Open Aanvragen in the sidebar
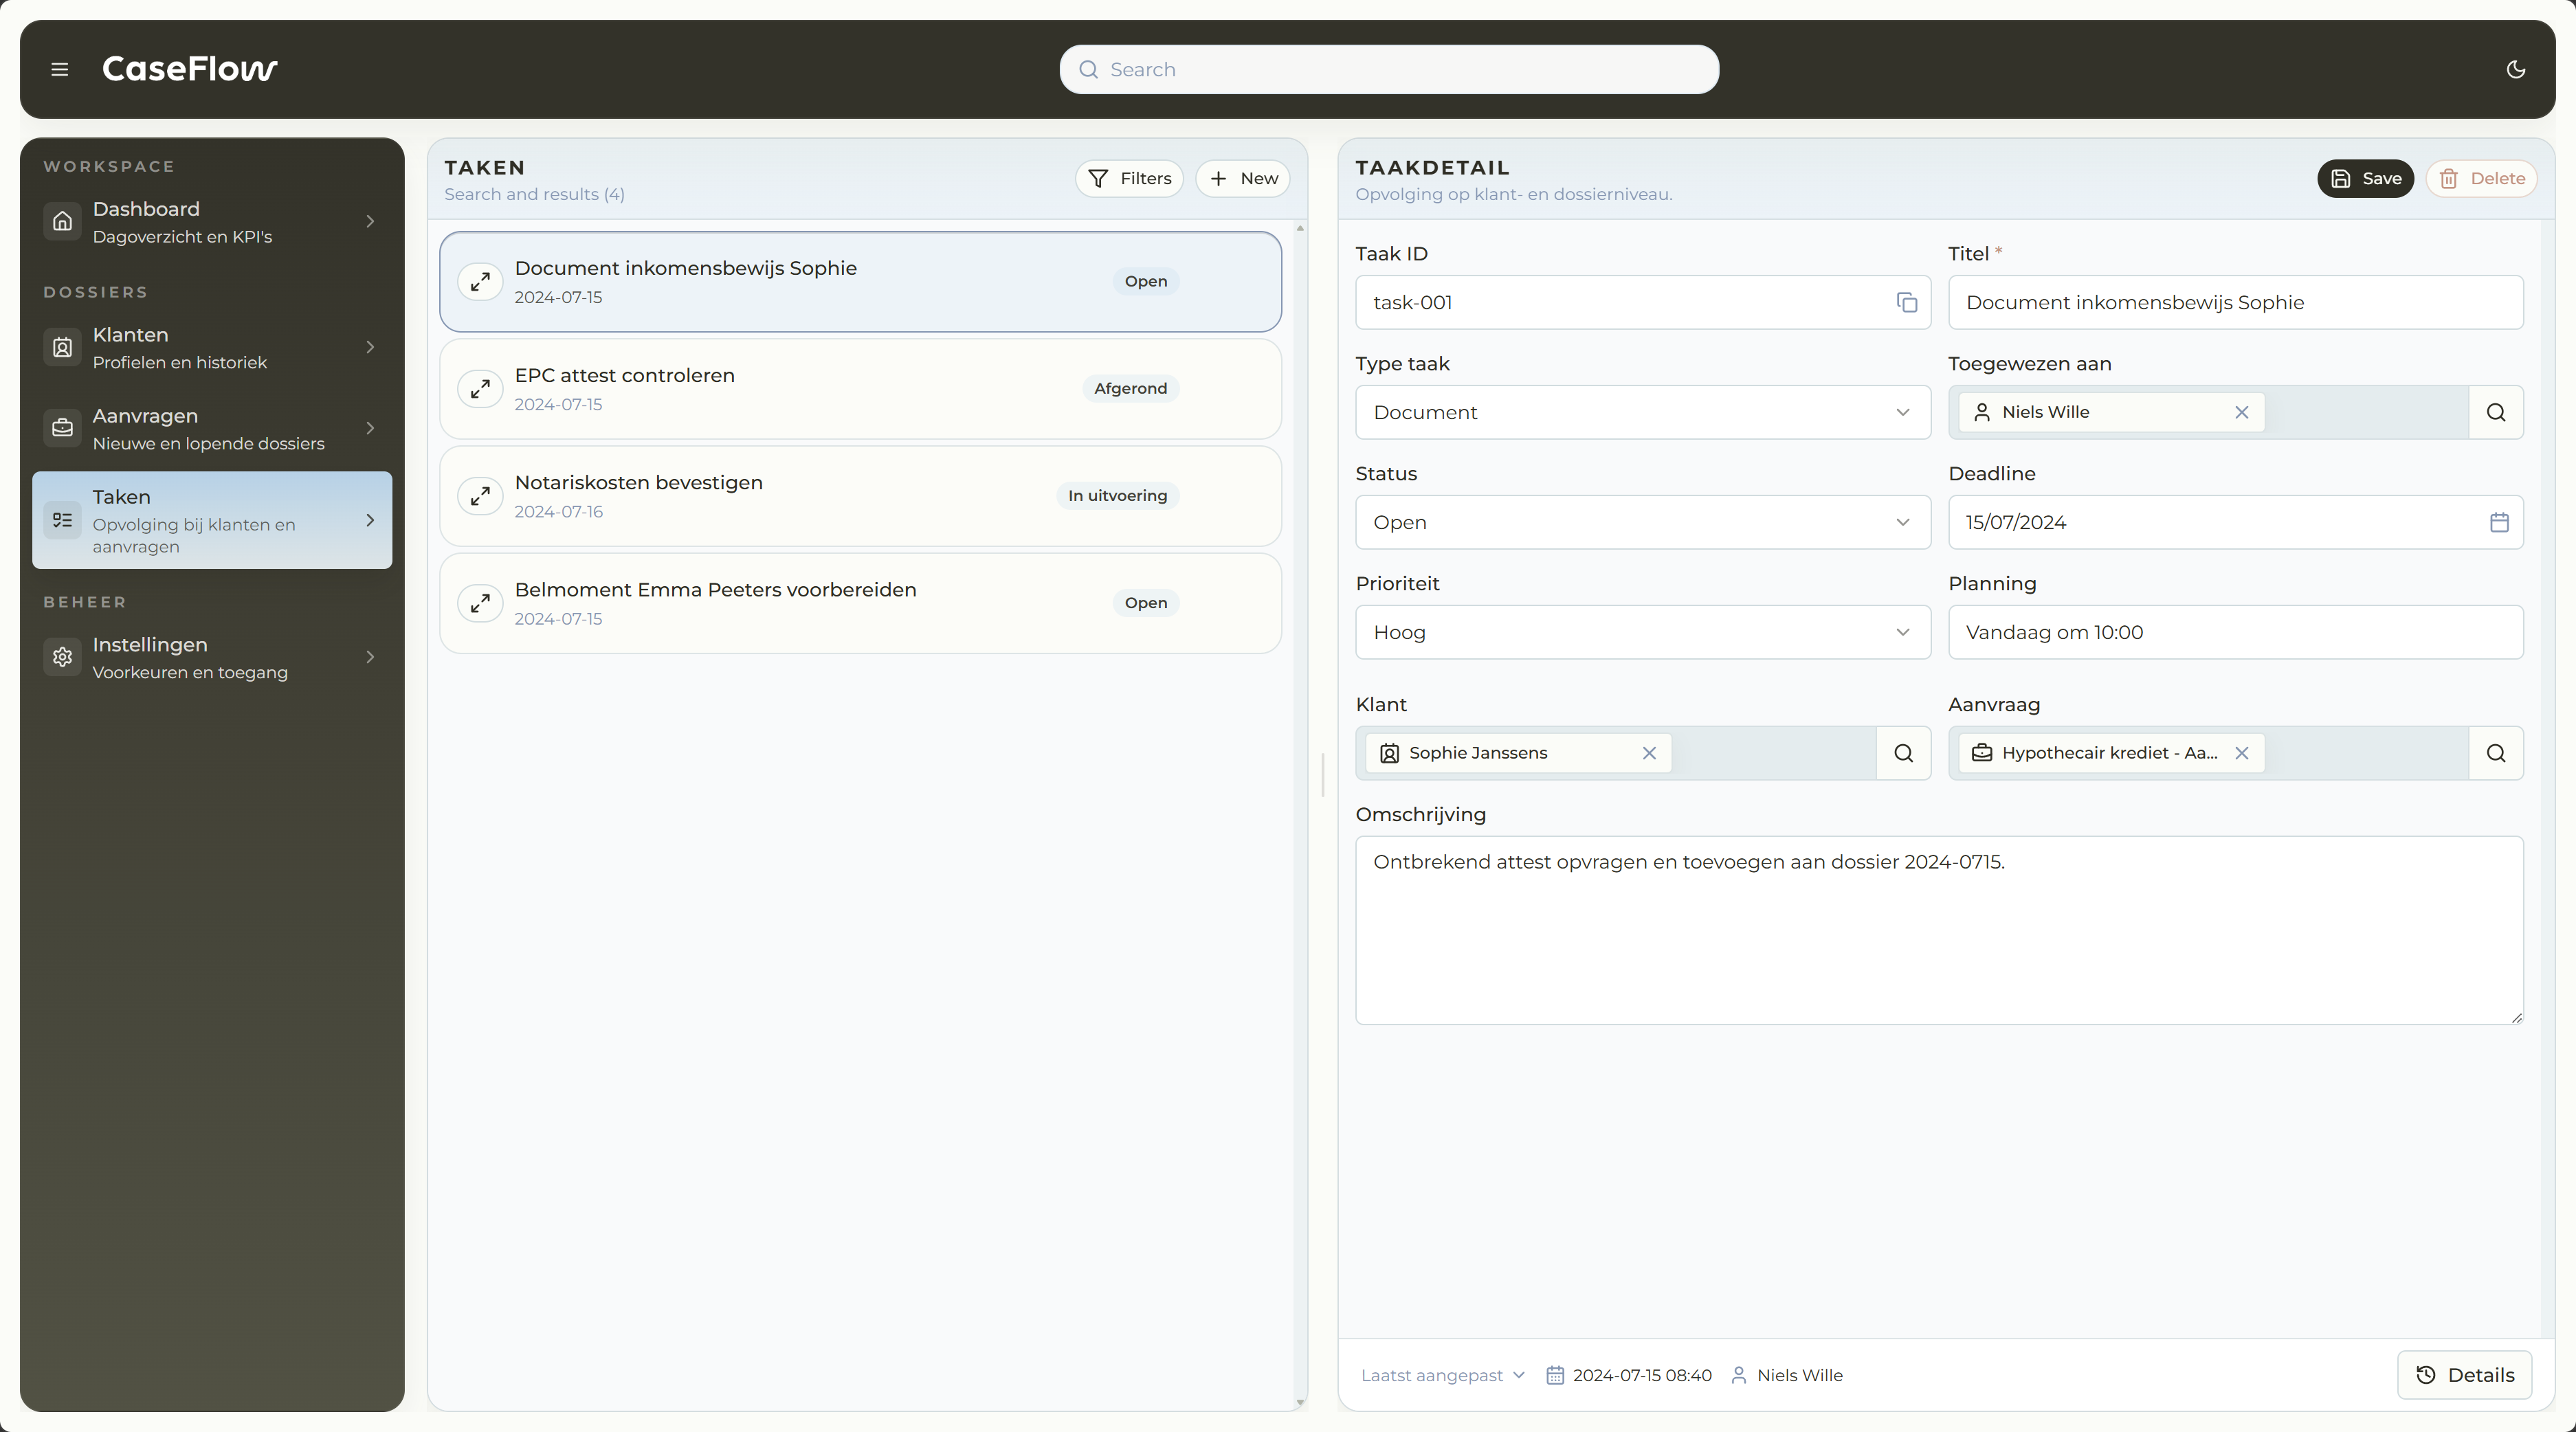The image size is (2576, 1432). tap(212, 428)
